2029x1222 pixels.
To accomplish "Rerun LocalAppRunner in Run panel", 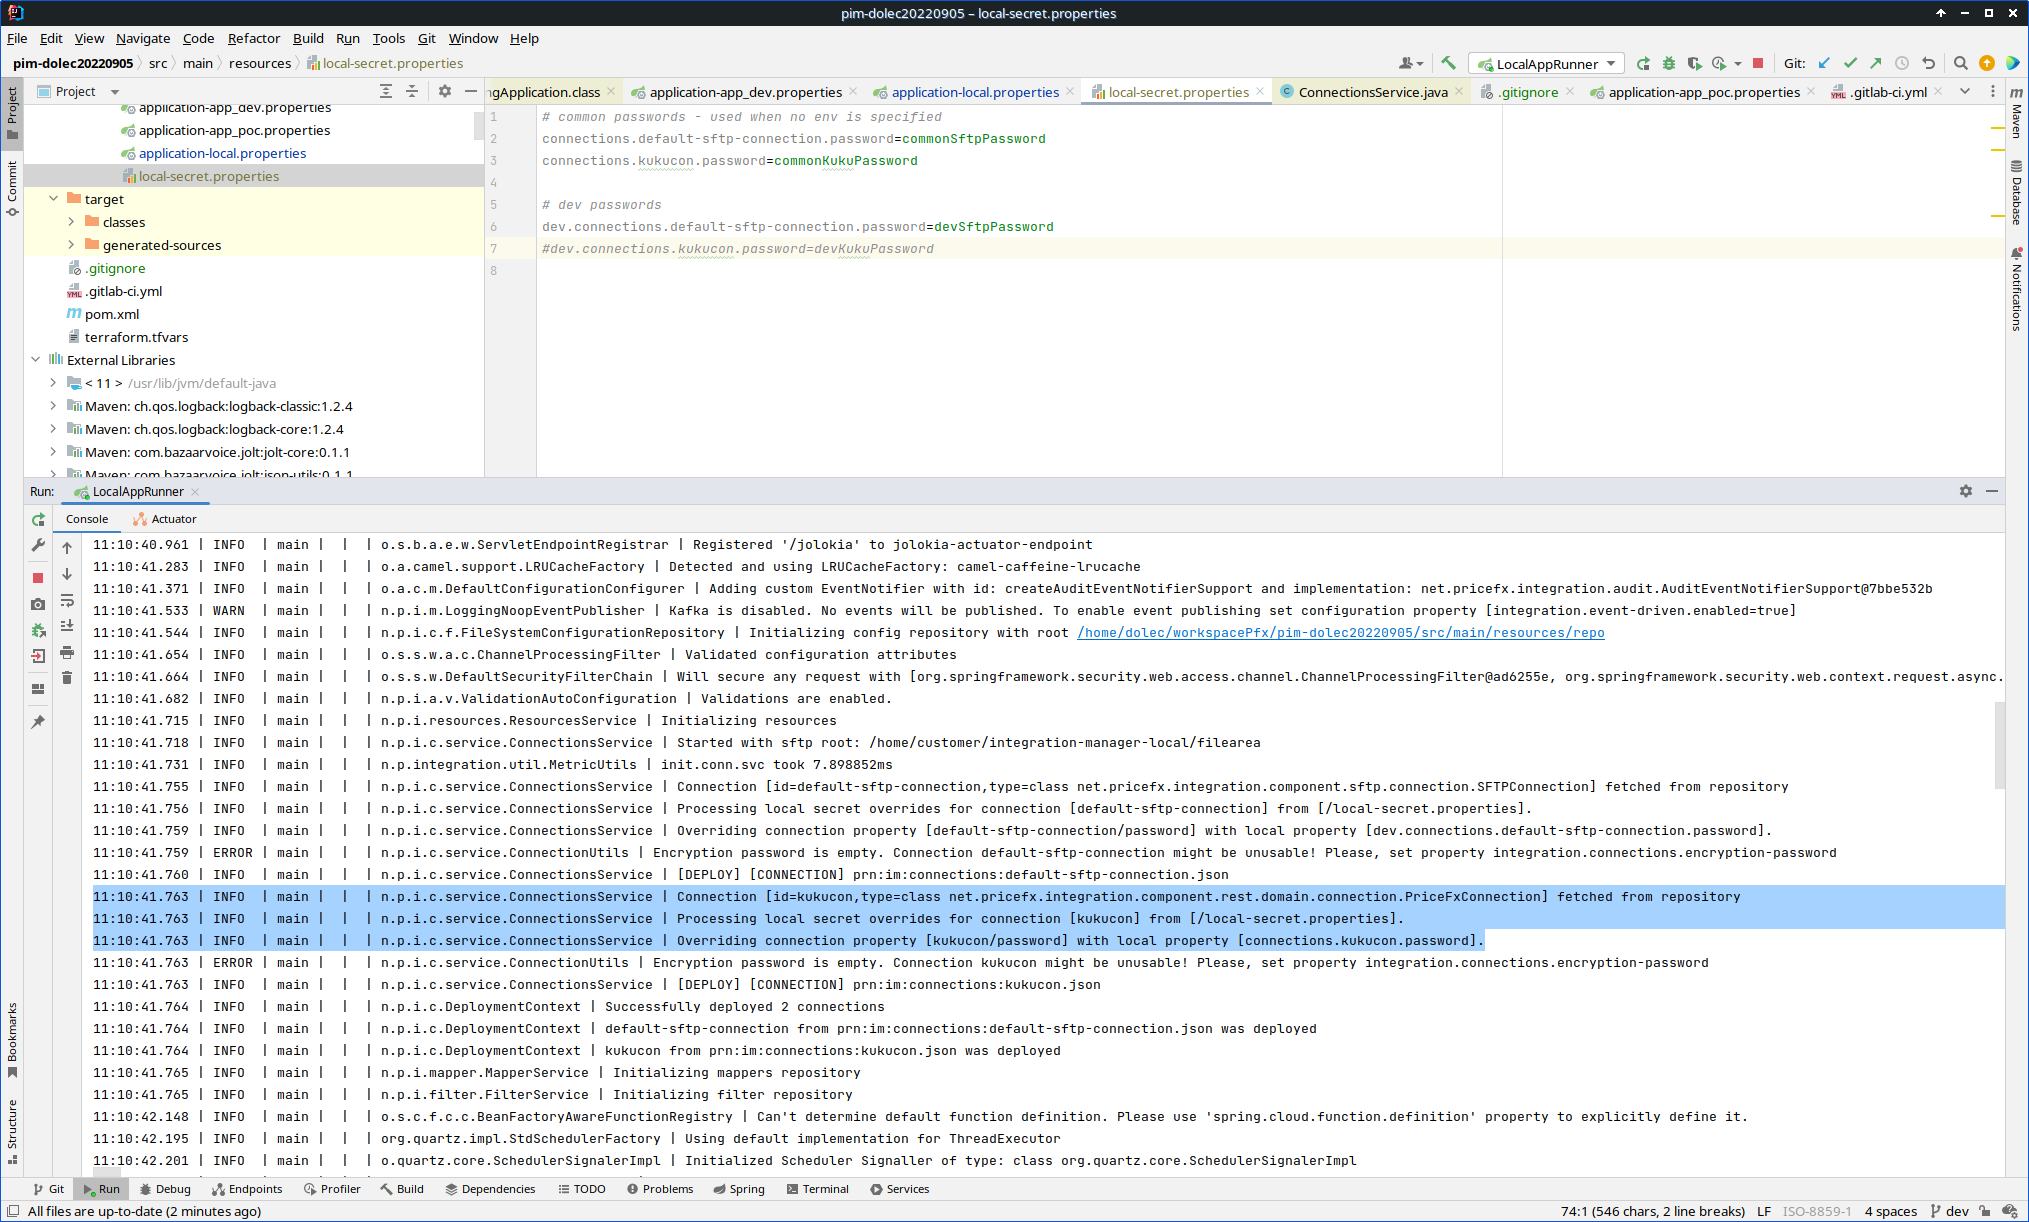I will point(38,519).
